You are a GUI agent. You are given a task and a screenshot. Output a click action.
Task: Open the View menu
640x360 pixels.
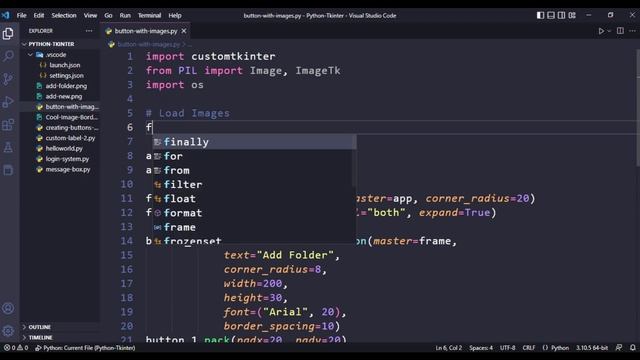pyautogui.click(x=90, y=16)
